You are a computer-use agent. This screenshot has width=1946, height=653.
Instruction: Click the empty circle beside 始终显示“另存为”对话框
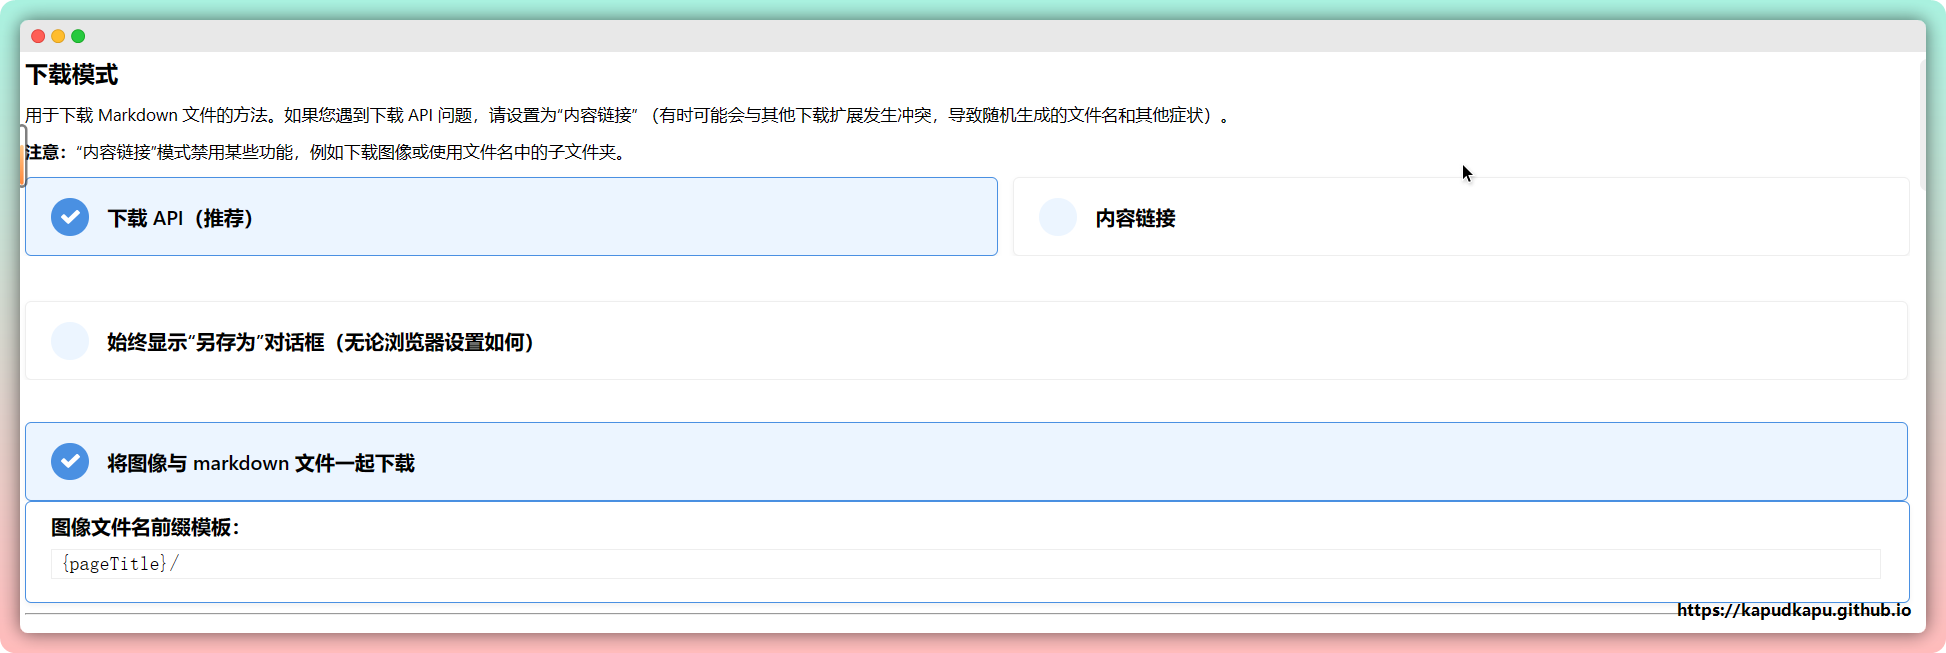tap(70, 341)
